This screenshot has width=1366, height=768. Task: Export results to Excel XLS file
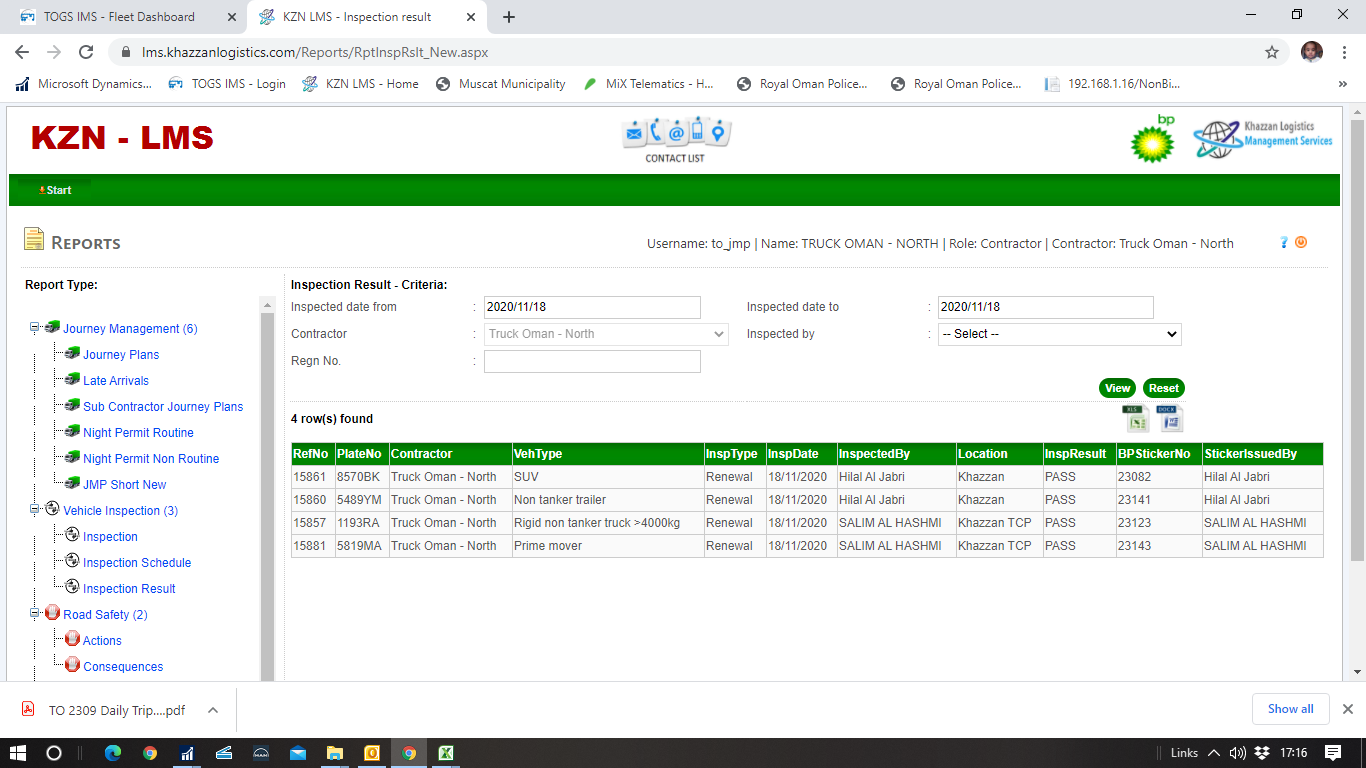coord(1135,418)
